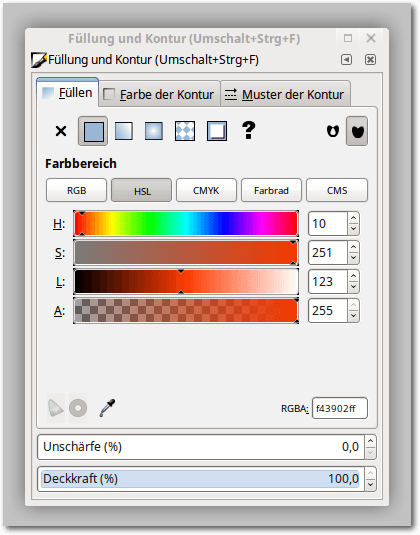Focus the H value field showing 10
This screenshot has height=535, width=420.
328,223
